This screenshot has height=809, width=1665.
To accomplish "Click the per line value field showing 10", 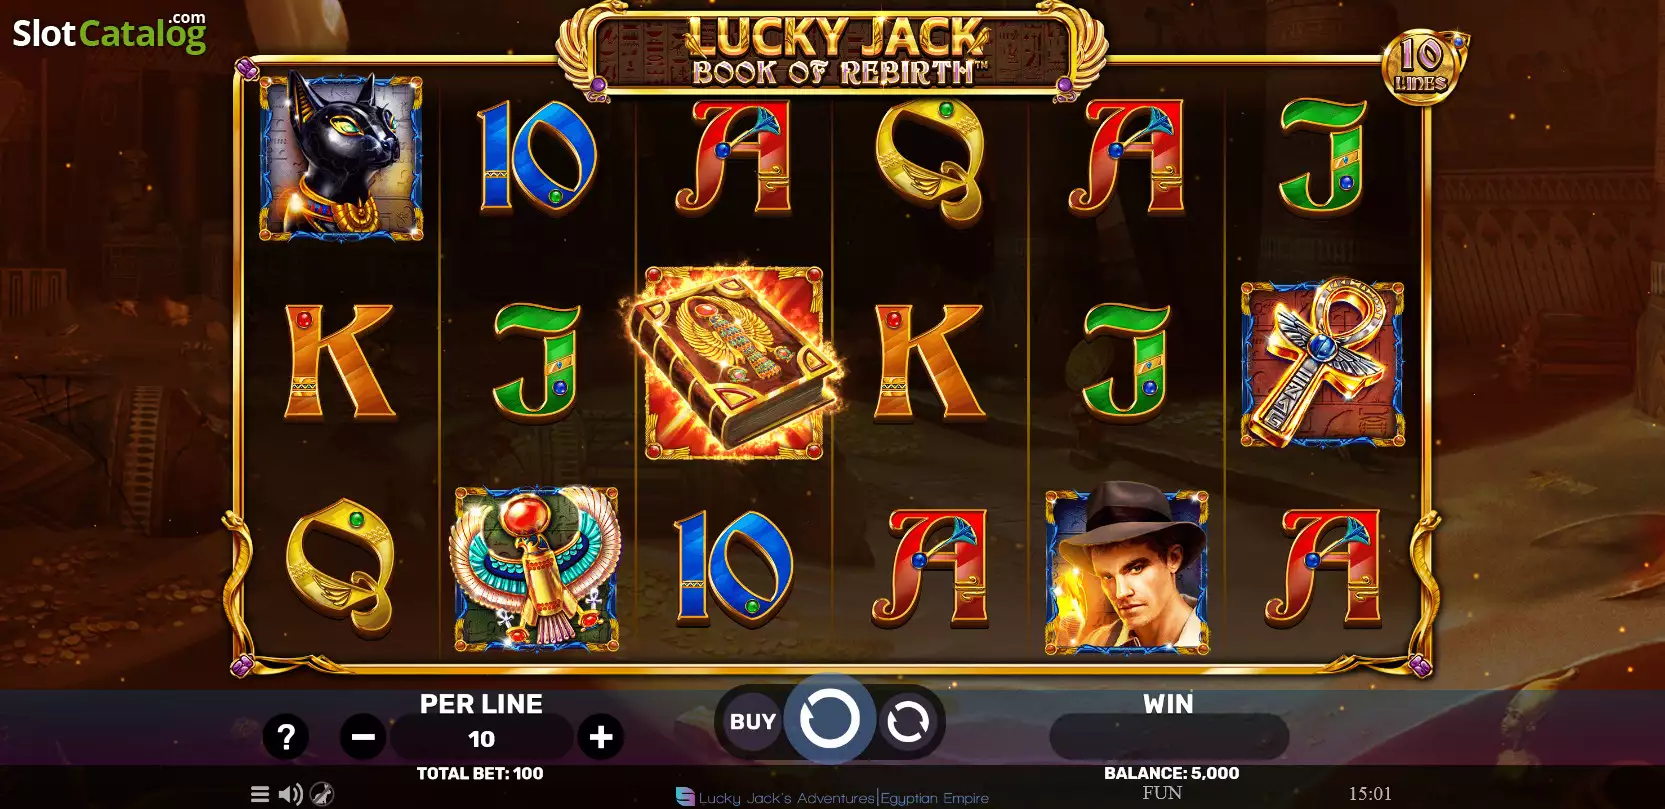I will point(482,739).
